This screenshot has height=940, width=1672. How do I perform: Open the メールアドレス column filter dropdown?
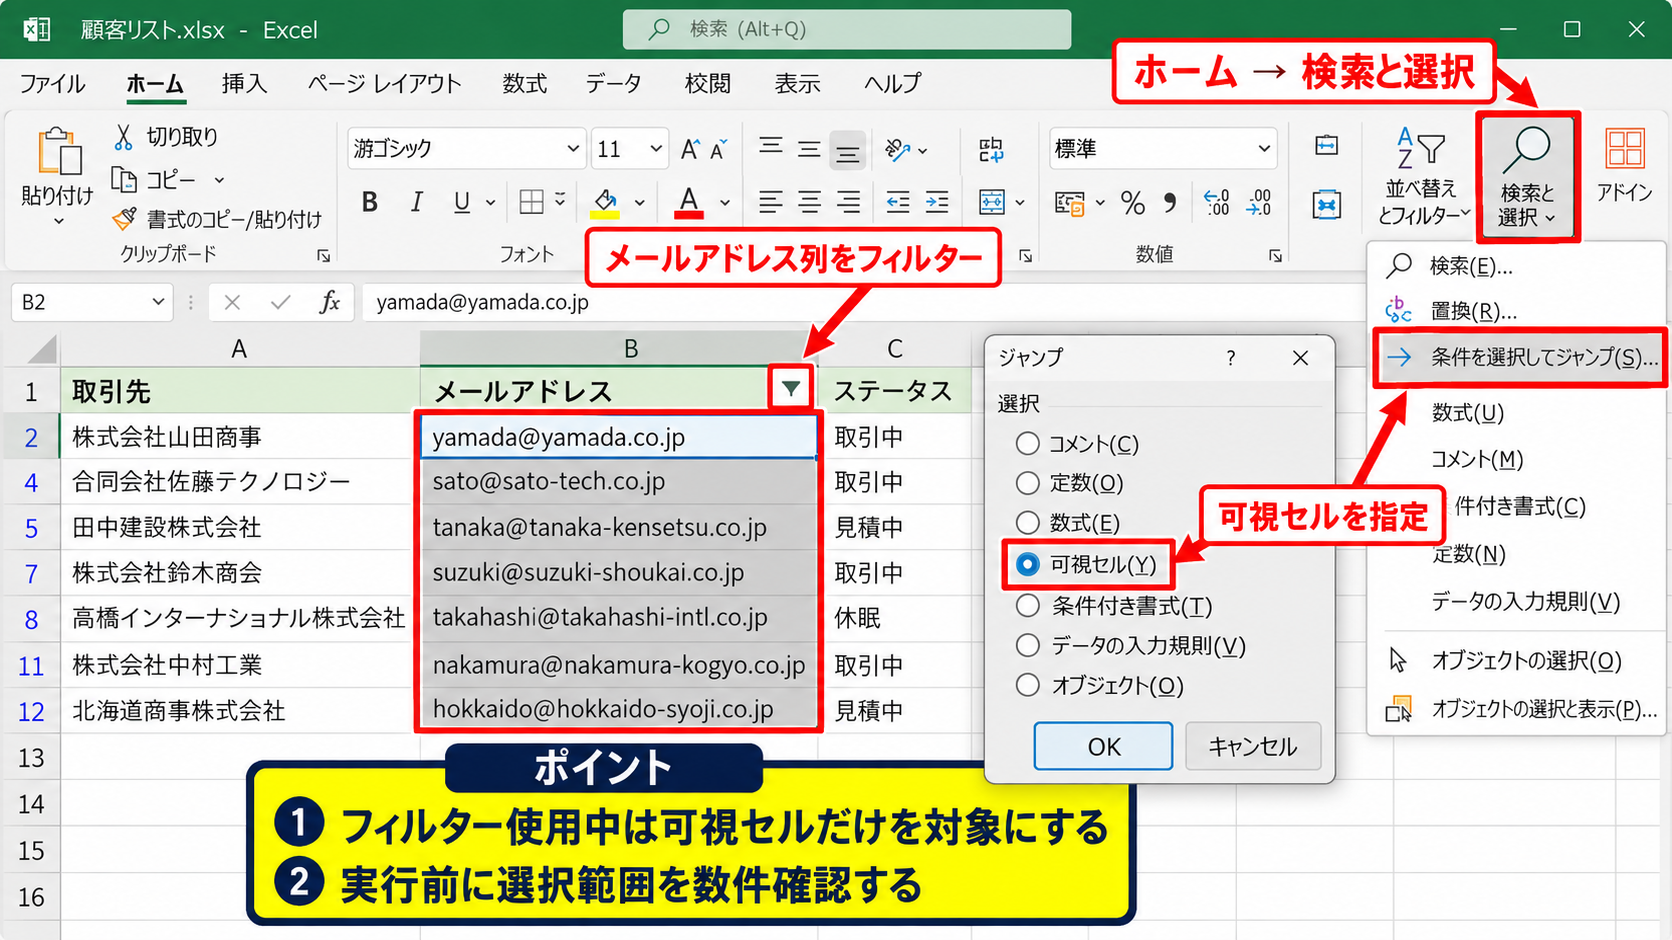tap(791, 388)
